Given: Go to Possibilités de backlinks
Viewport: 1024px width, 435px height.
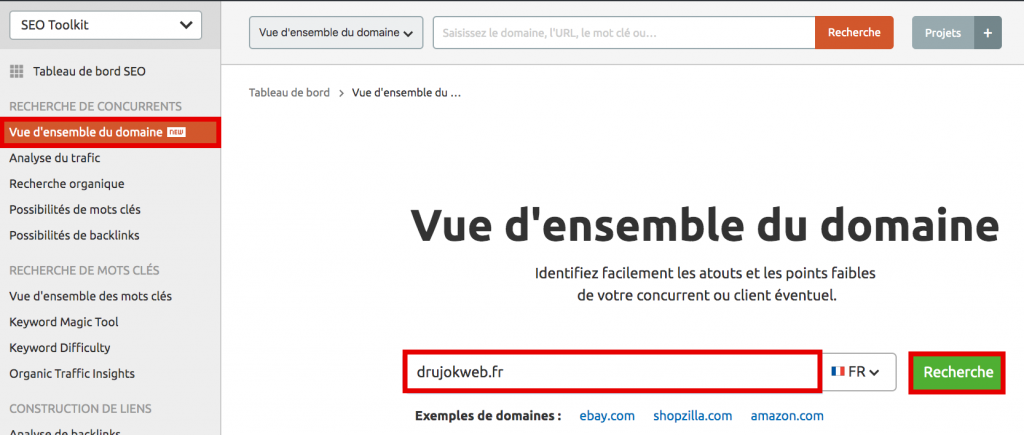Looking at the screenshot, I should click(74, 235).
